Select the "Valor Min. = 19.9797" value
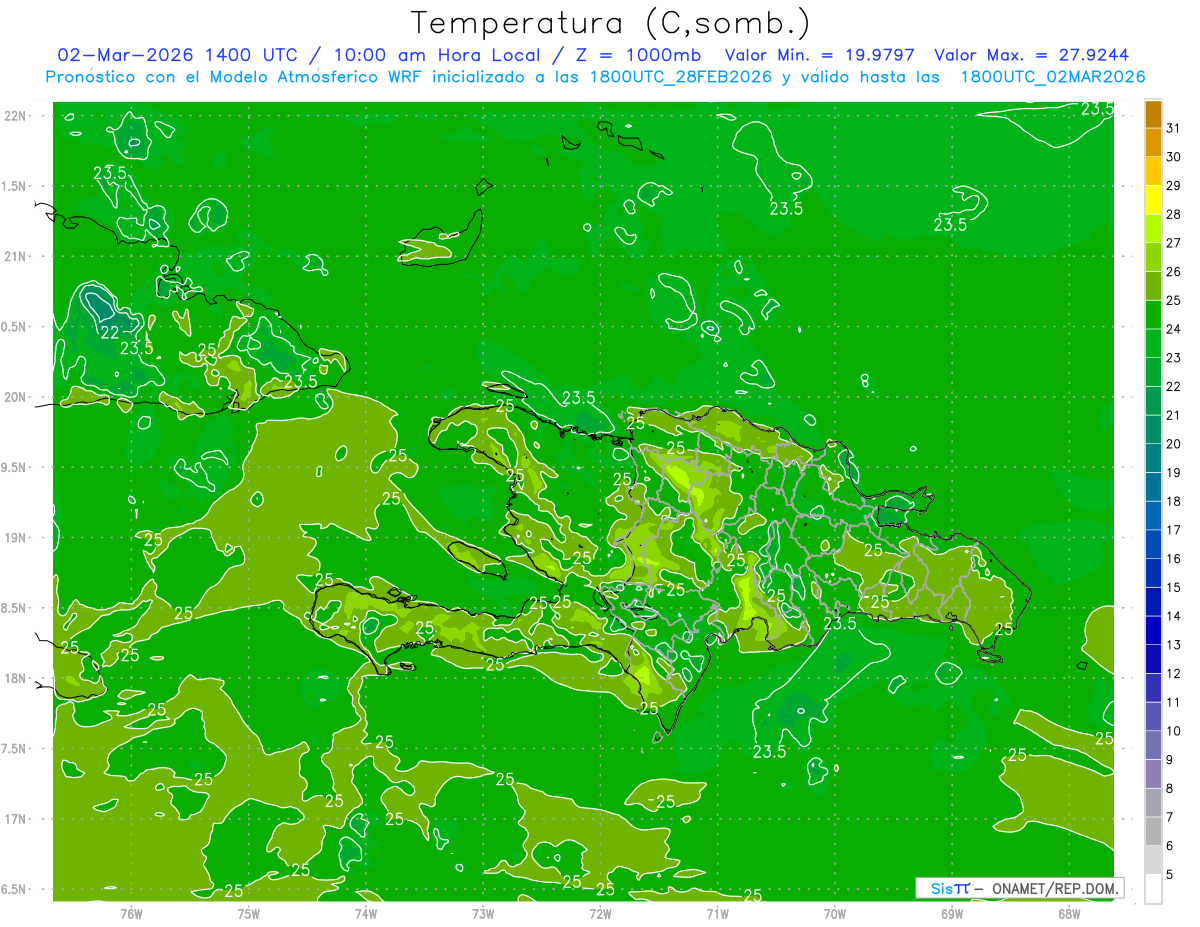This screenshot has width=1200, height=927. (821, 55)
